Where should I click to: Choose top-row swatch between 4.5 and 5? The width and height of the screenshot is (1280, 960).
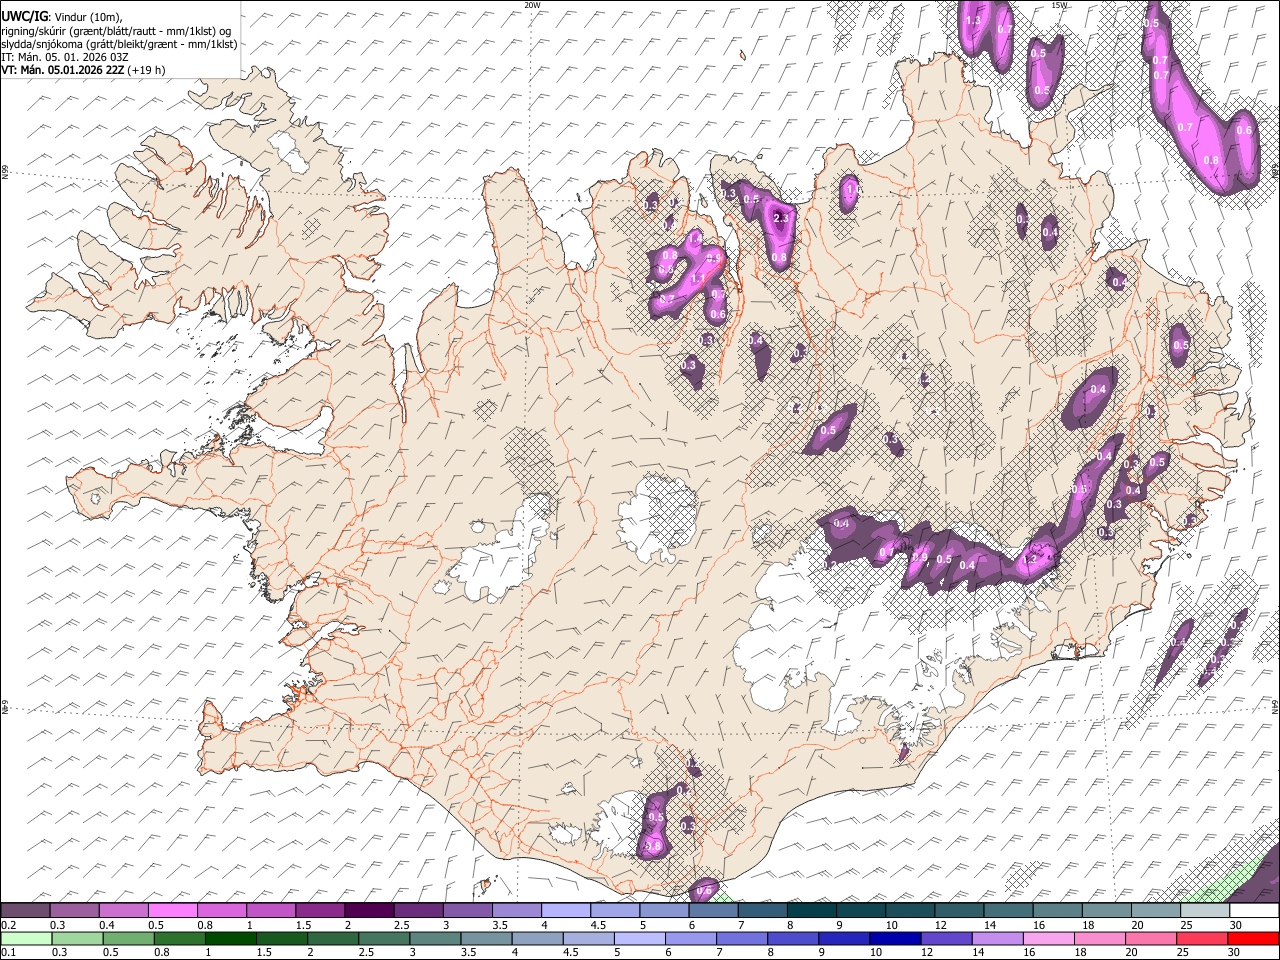tap(615, 911)
